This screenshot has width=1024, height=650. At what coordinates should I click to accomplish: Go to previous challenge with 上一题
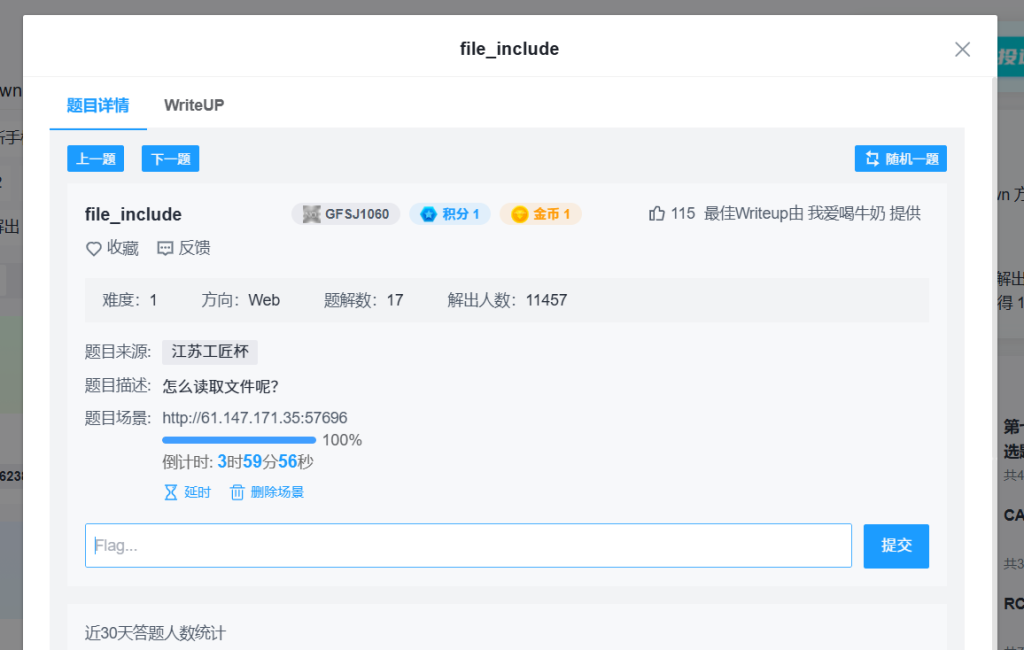pos(96,159)
